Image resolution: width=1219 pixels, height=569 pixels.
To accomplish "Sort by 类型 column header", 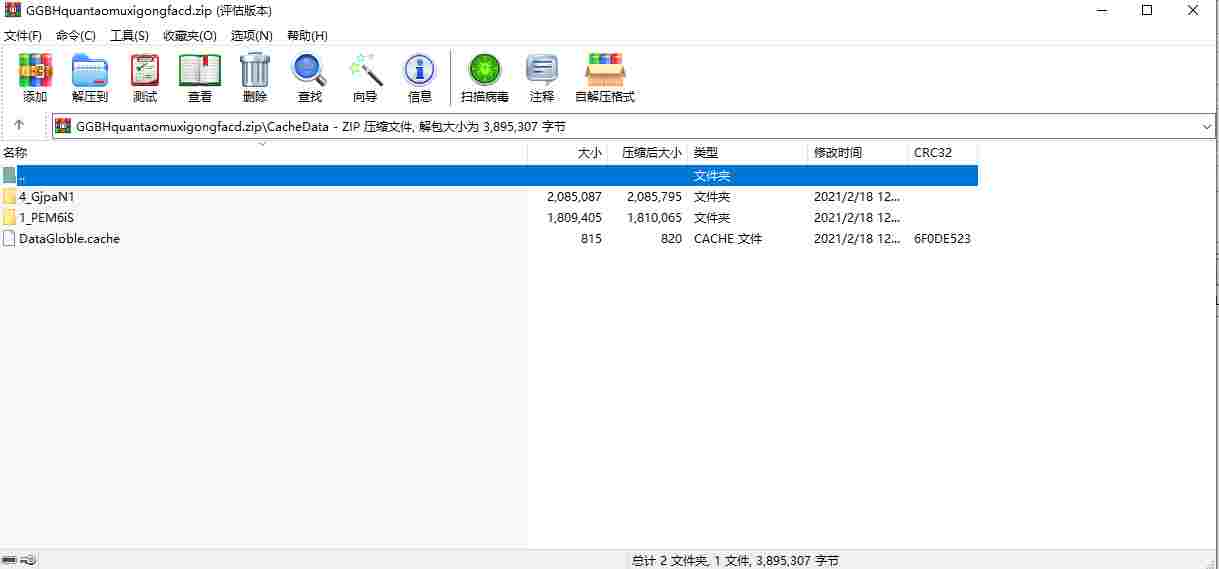I will tap(747, 153).
